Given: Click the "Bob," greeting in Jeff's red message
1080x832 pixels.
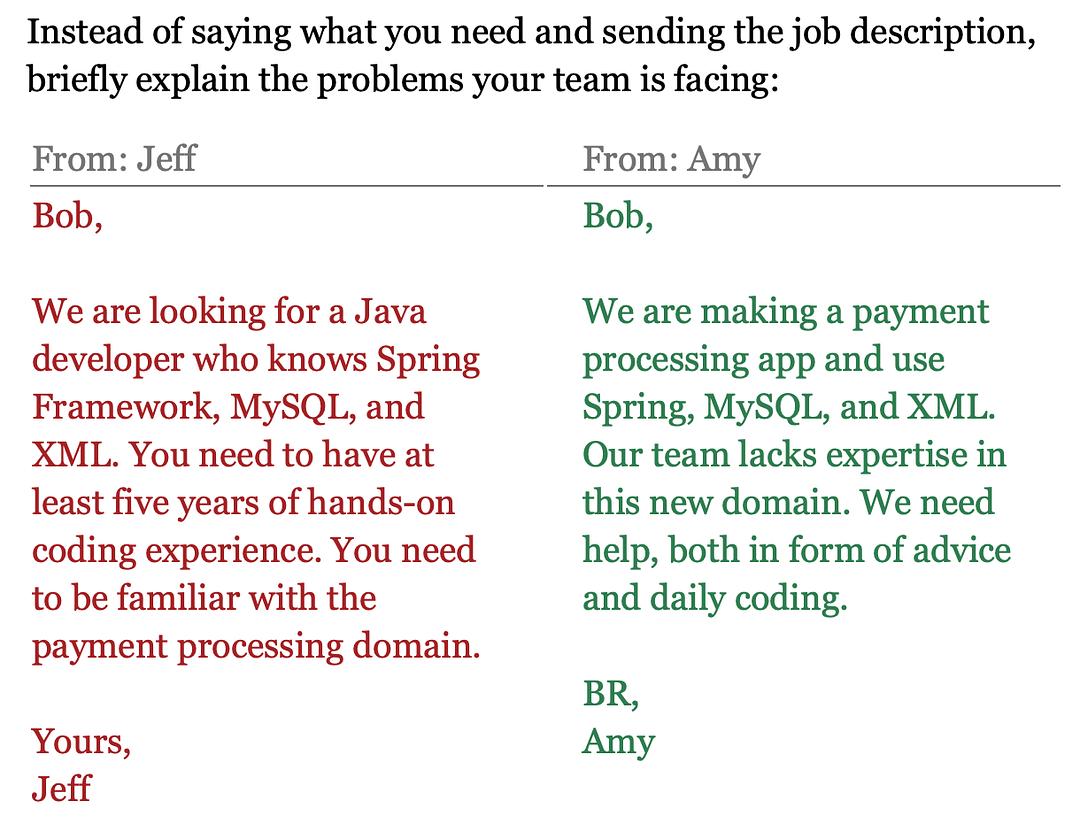Looking at the screenshot, I should [x=67, y=216].
